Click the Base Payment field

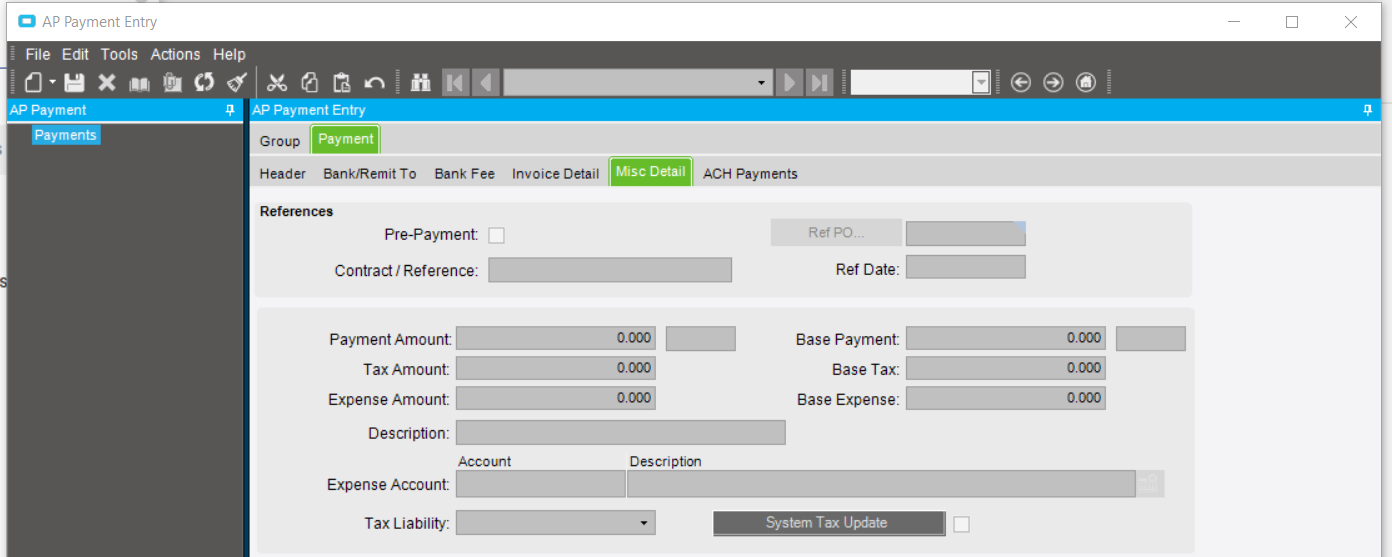click(1006, 338)
